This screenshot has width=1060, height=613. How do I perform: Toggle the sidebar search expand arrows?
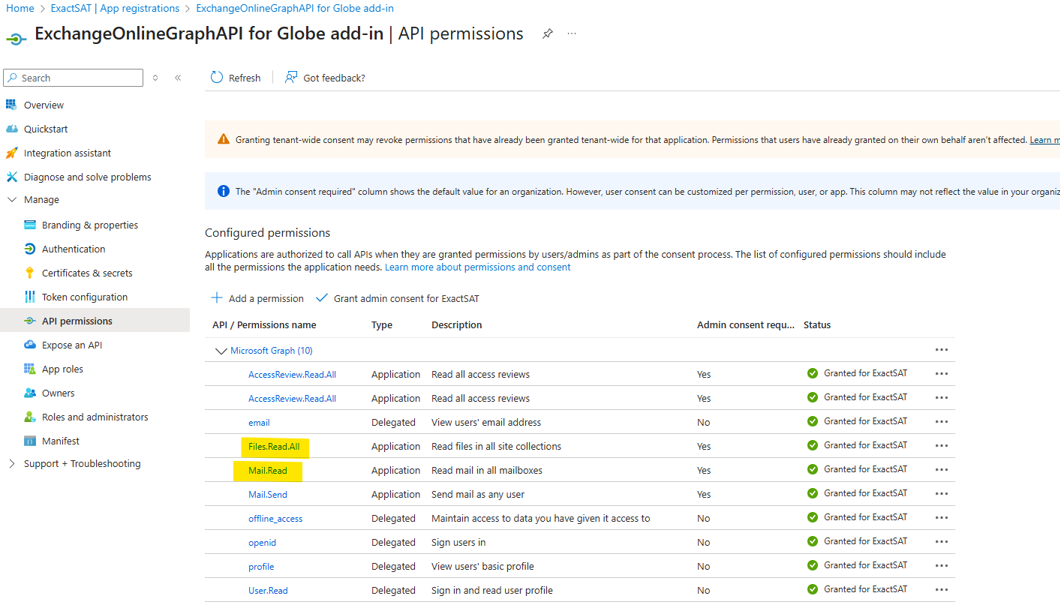click(x=155, y=78)
